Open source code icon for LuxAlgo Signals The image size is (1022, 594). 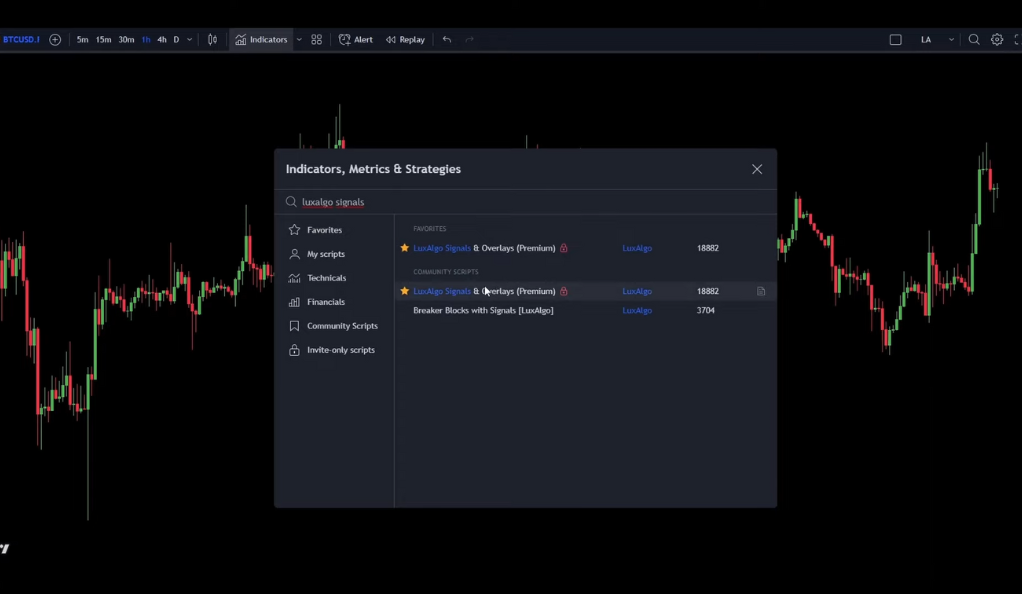point(761,291)
